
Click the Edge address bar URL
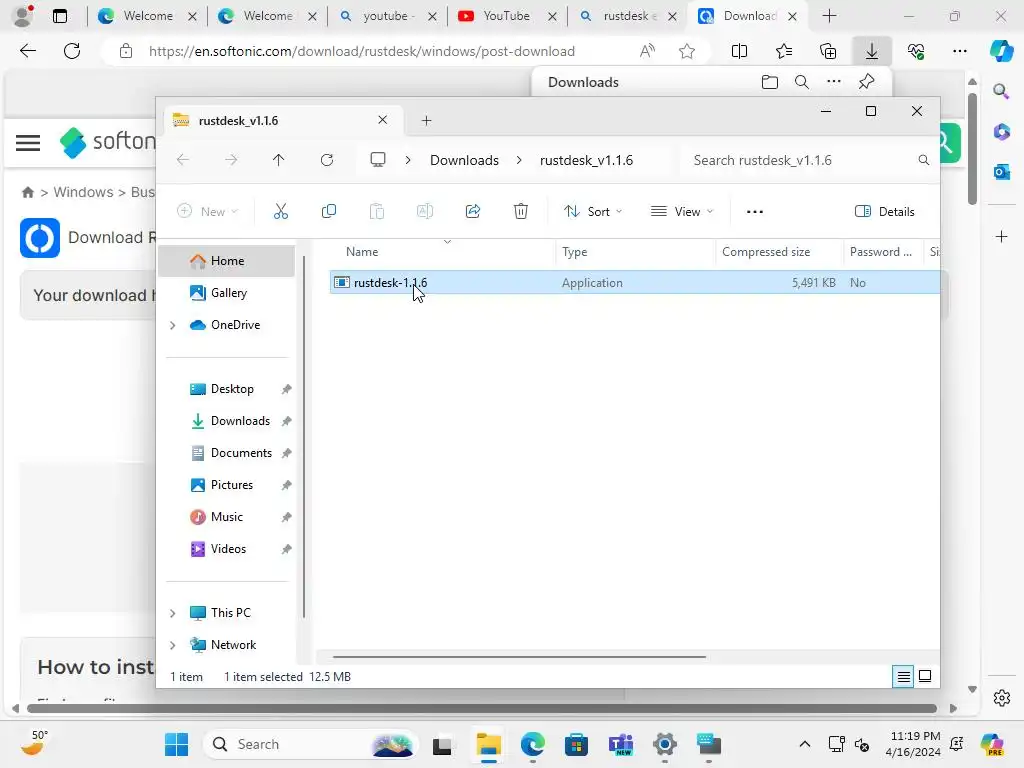coord(361,51)
